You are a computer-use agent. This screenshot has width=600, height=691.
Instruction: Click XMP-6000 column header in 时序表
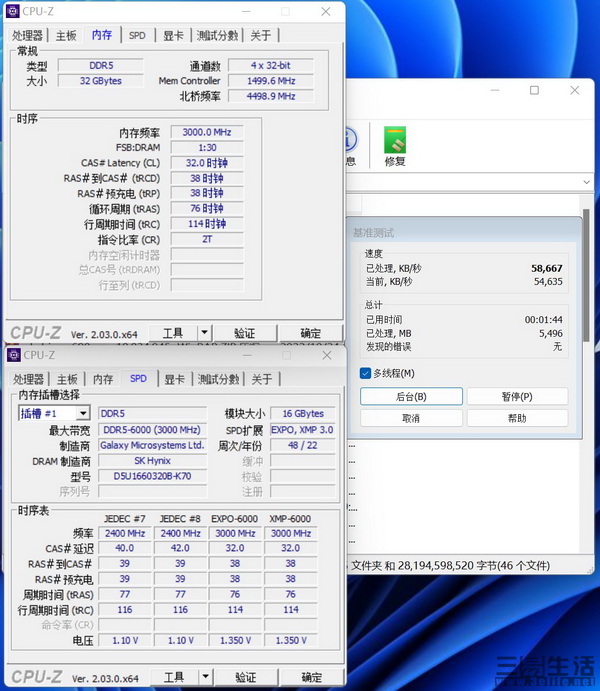pos(290,519)
